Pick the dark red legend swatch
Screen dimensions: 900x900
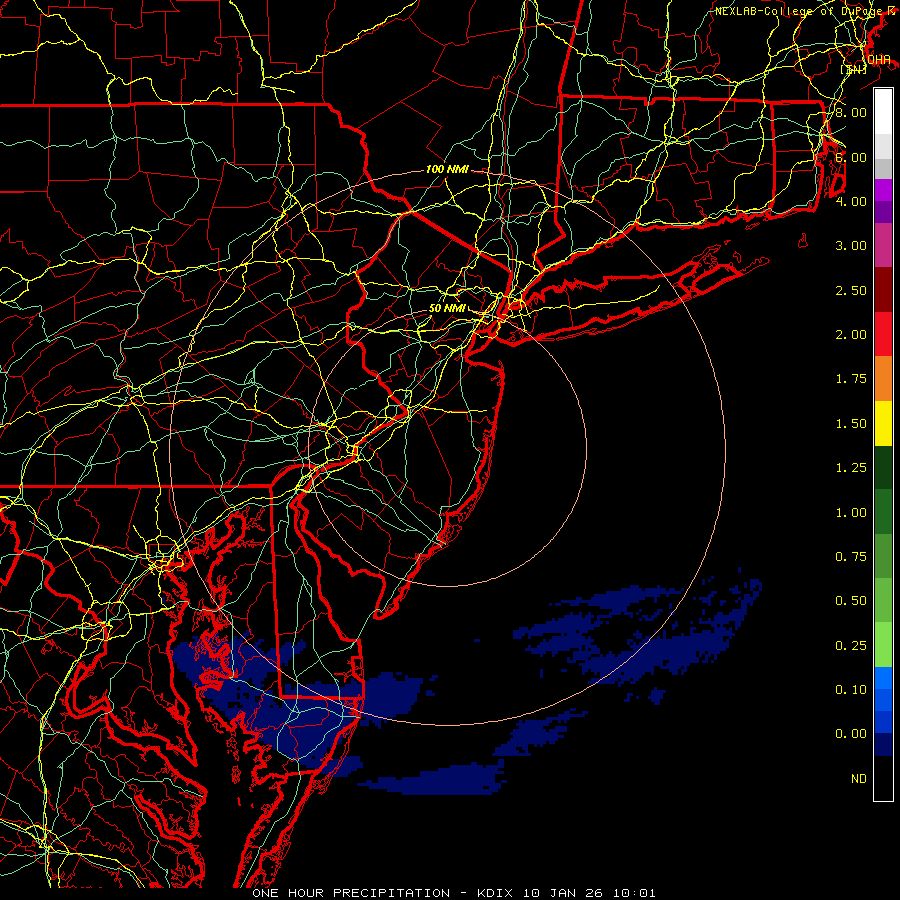(x=883, y=290)
